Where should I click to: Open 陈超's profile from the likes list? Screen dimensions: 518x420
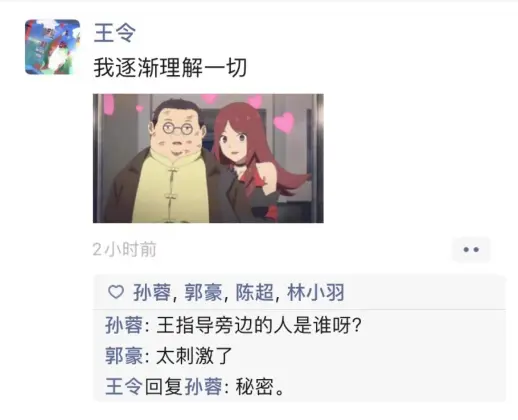pyautogui.click(x=255, y=293)
